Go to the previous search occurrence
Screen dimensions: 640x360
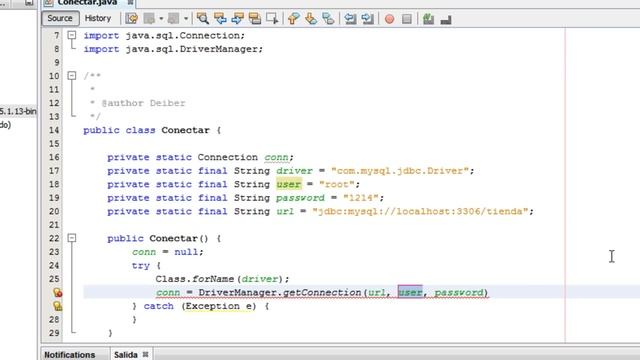[220, 18]
